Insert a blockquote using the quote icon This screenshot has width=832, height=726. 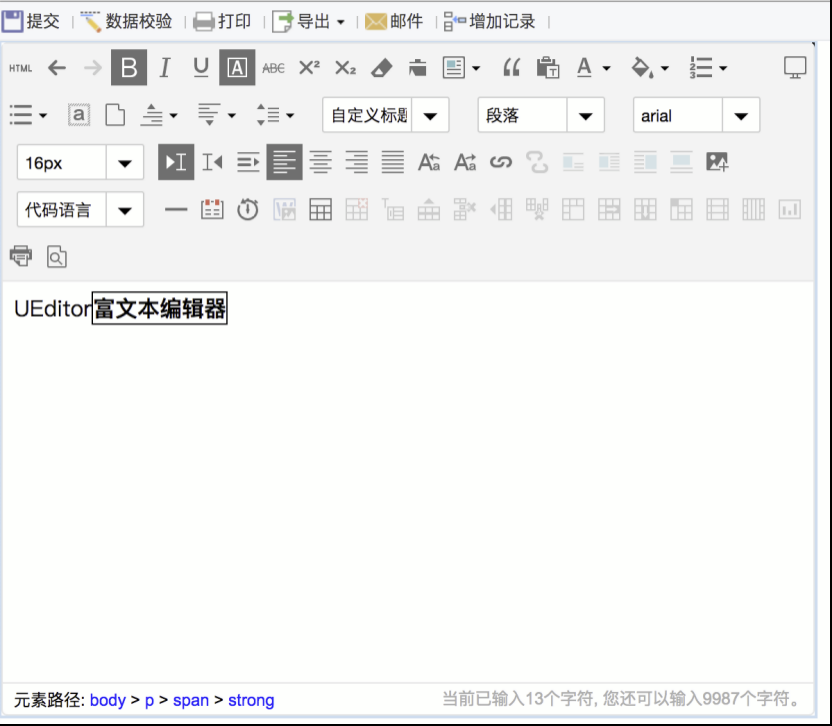pyautogui.click(x=511, y=66)
